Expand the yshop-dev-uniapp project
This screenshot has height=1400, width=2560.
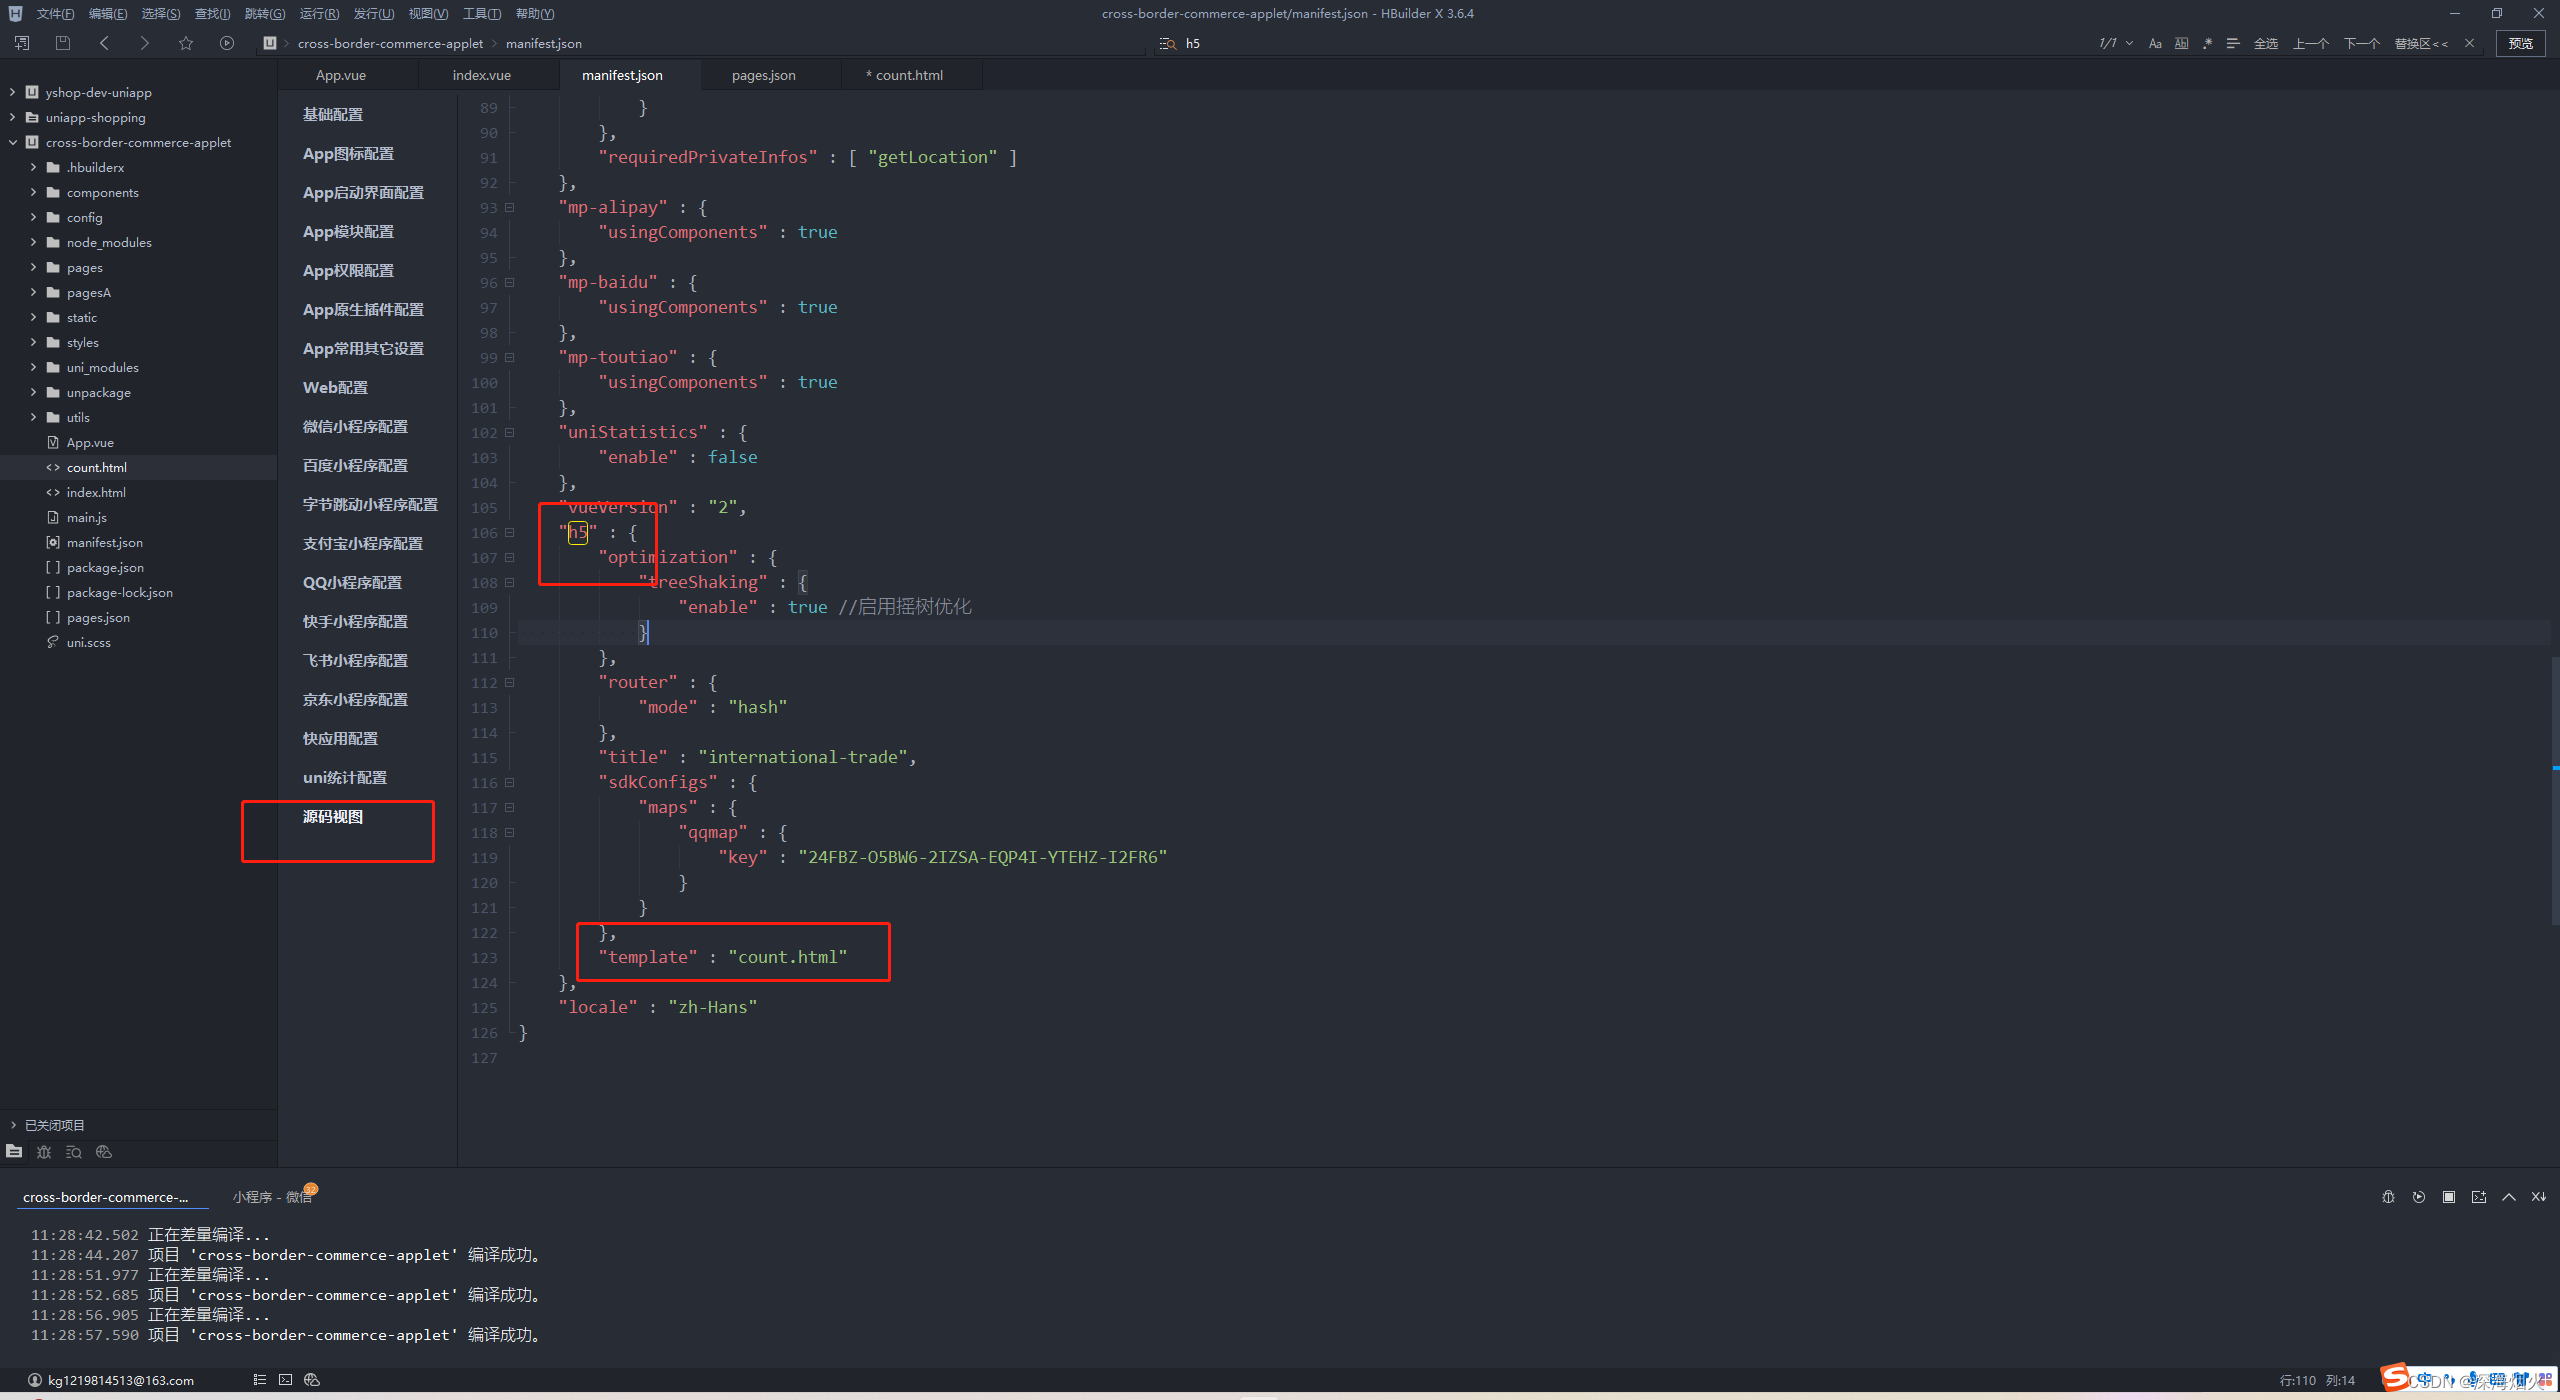[12, 92]
